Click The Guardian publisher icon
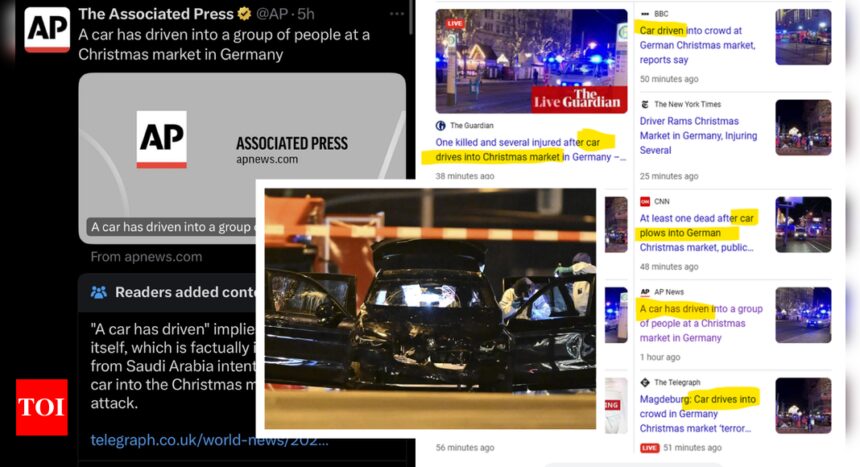This screenshot has width=860, height=467. point(440,126)
